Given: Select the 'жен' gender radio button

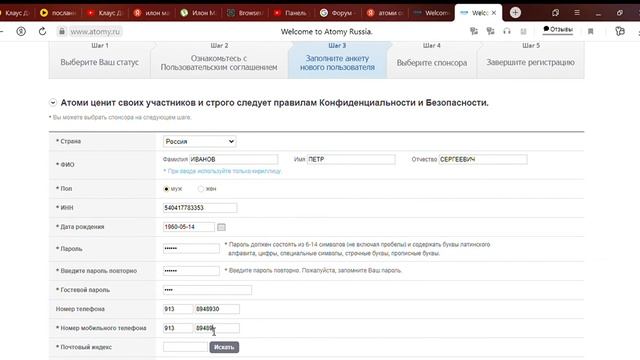Looking at the screenshot, I should tap(200, 189).
